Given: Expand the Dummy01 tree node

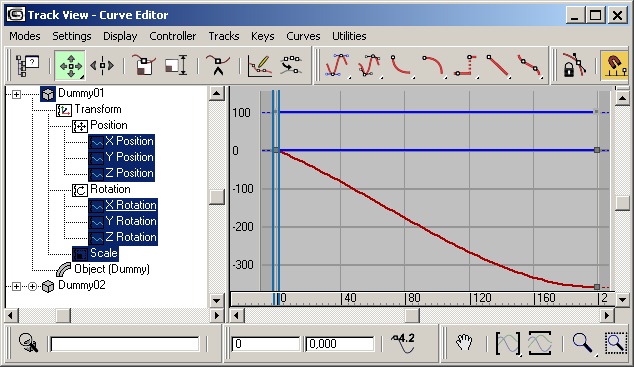Looking at the screenshot, I should [16, 94].
